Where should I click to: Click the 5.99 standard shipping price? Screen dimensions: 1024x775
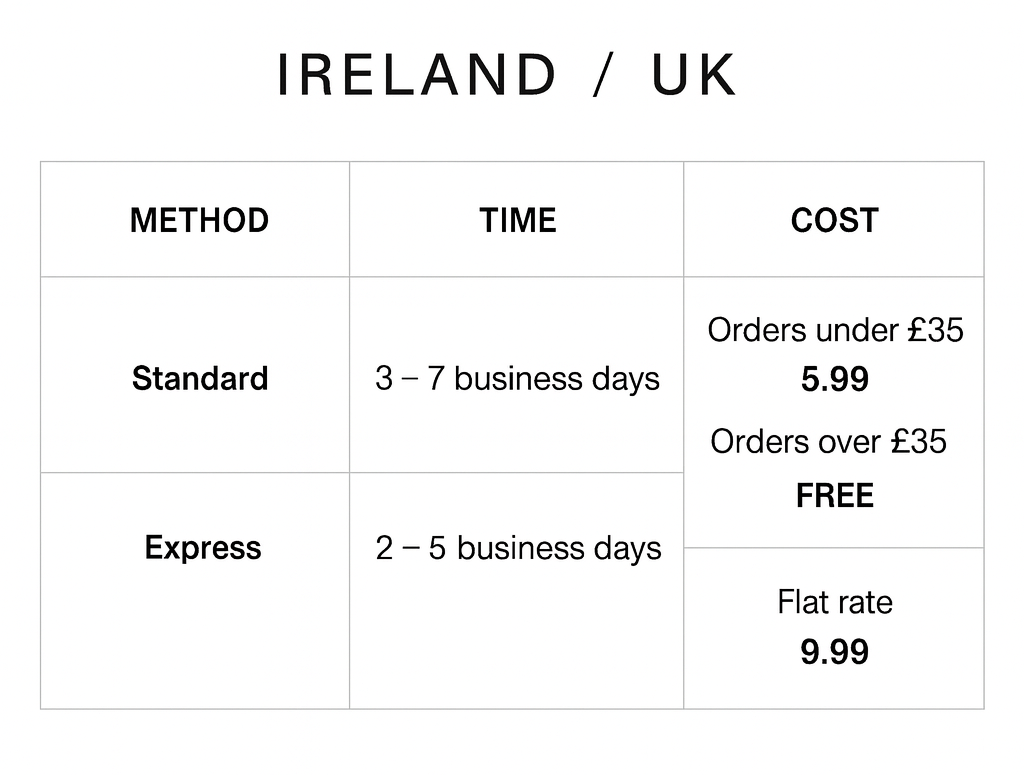(835, 380)
